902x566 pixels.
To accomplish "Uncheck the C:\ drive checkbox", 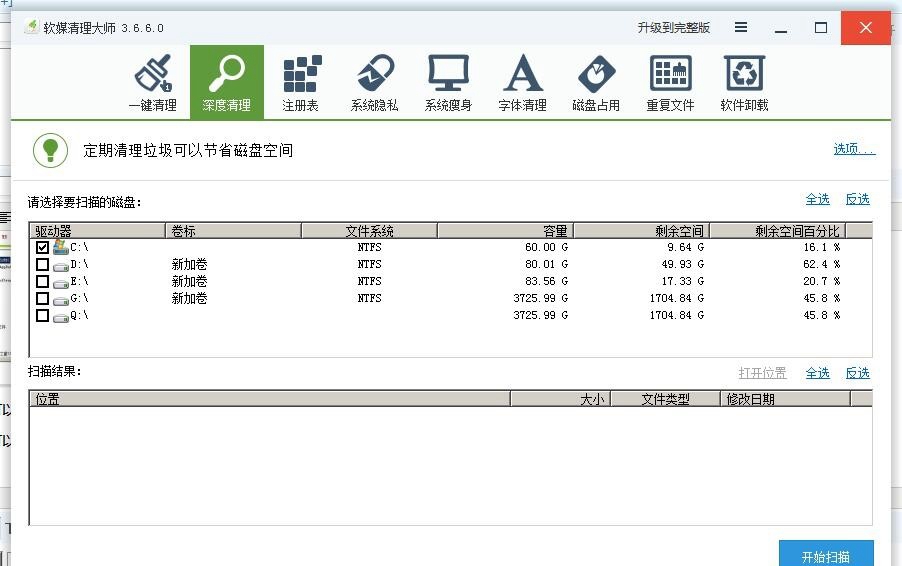I will click(42, 247).
